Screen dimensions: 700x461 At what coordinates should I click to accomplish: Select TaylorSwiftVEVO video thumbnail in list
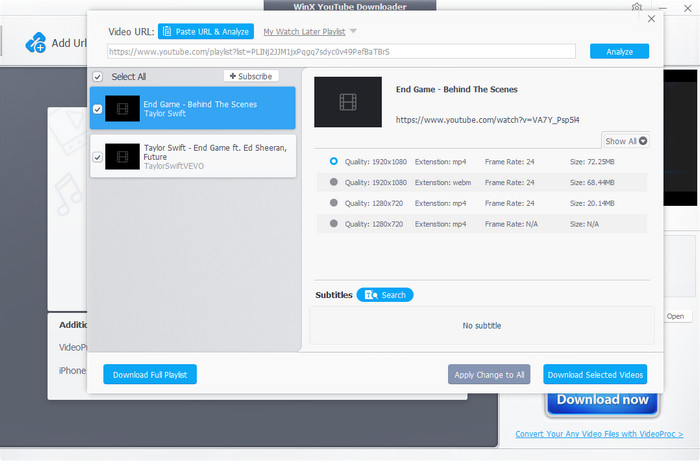tap(122, 156)
